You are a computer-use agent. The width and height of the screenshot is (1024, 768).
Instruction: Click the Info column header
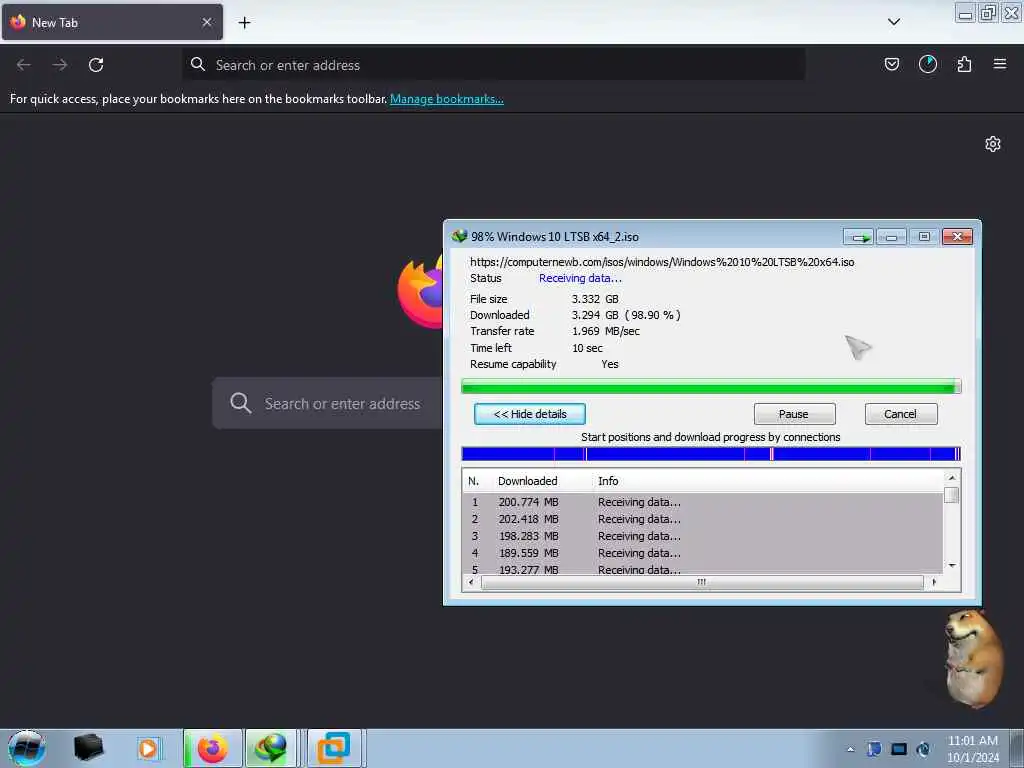tap(608, 481)
